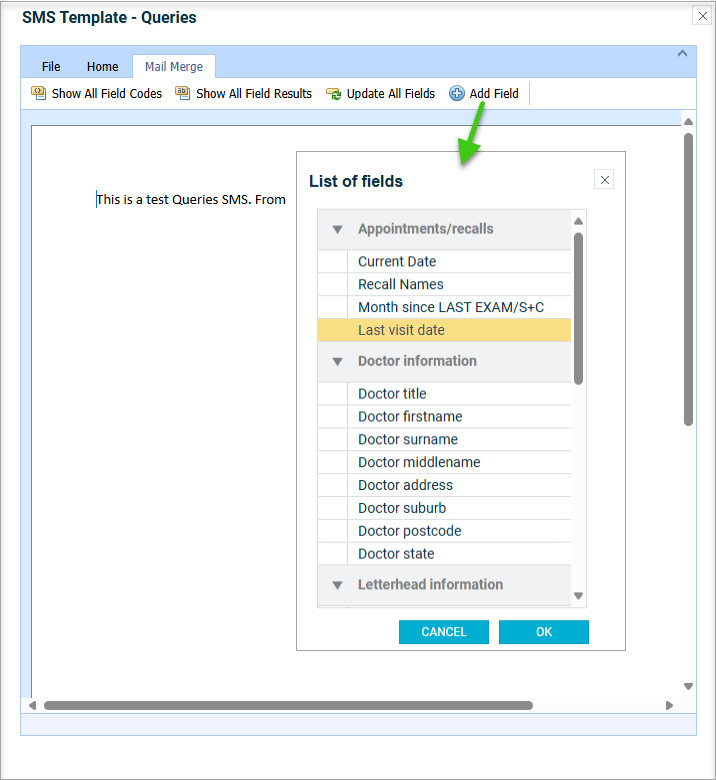This screenshot has width=716, height=780.
Task: Collapse the ribbon with the chevron arrow
Action: [x=682, y=53]
